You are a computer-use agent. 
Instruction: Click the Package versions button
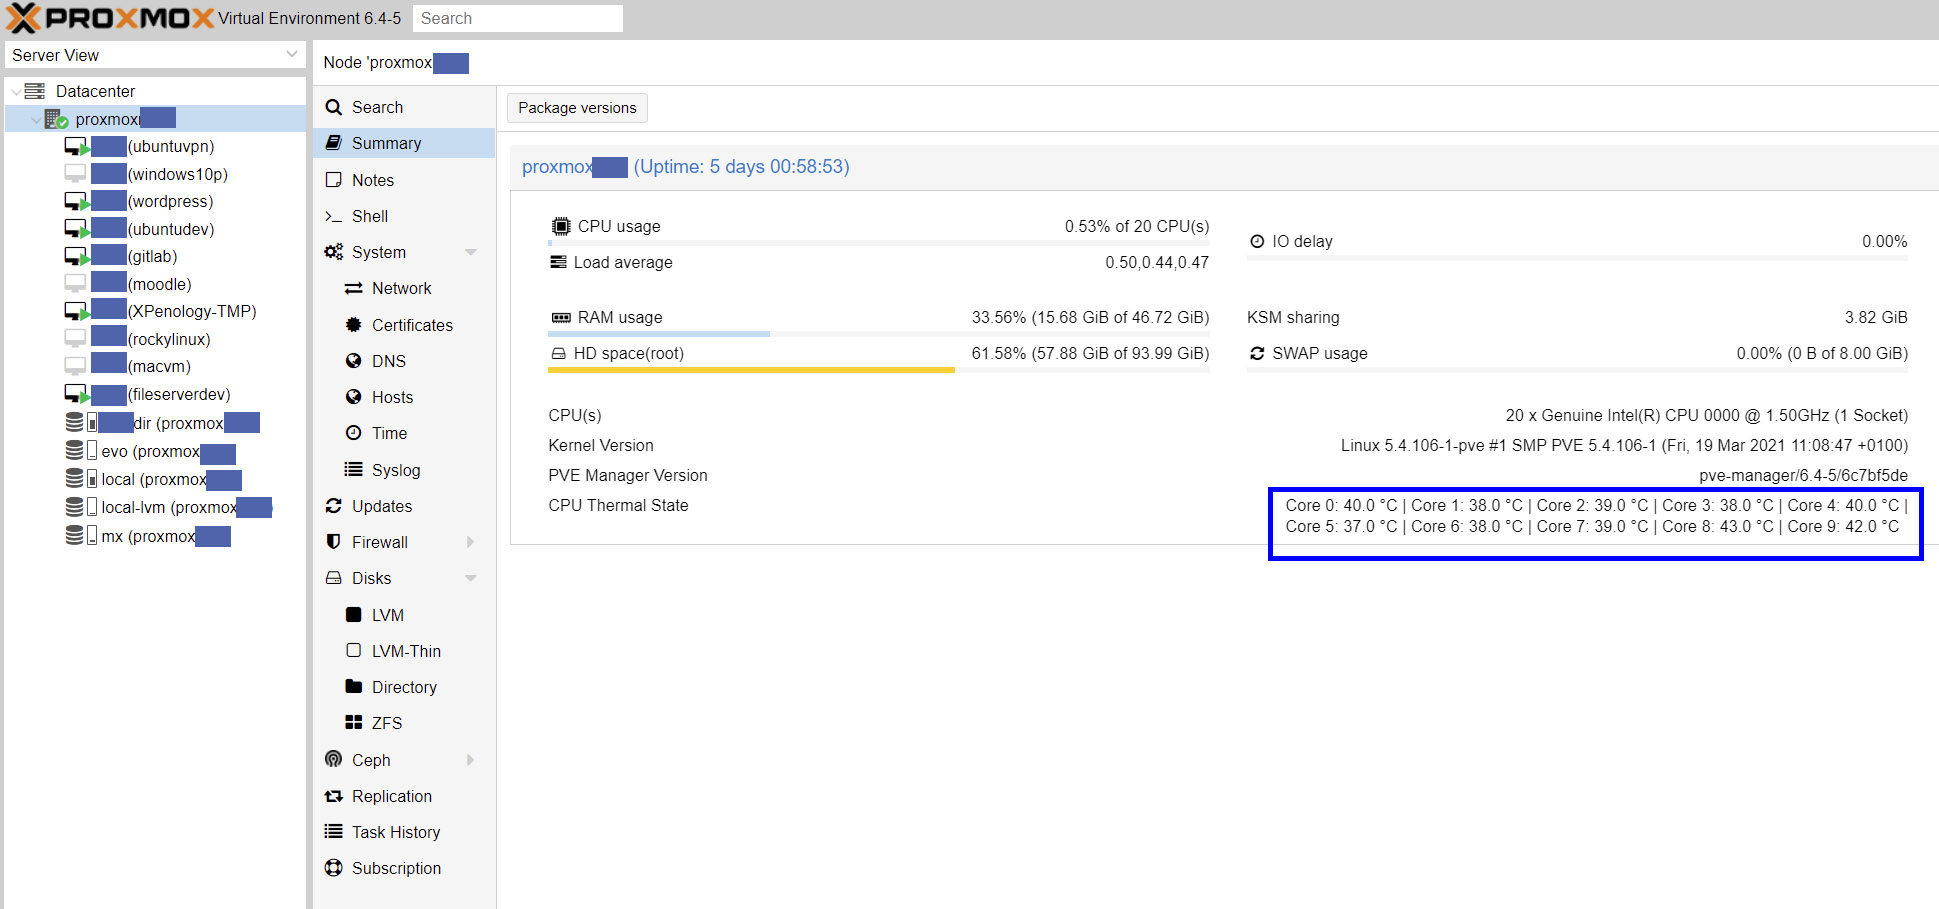pyautogui.click(x=577, y=108)
